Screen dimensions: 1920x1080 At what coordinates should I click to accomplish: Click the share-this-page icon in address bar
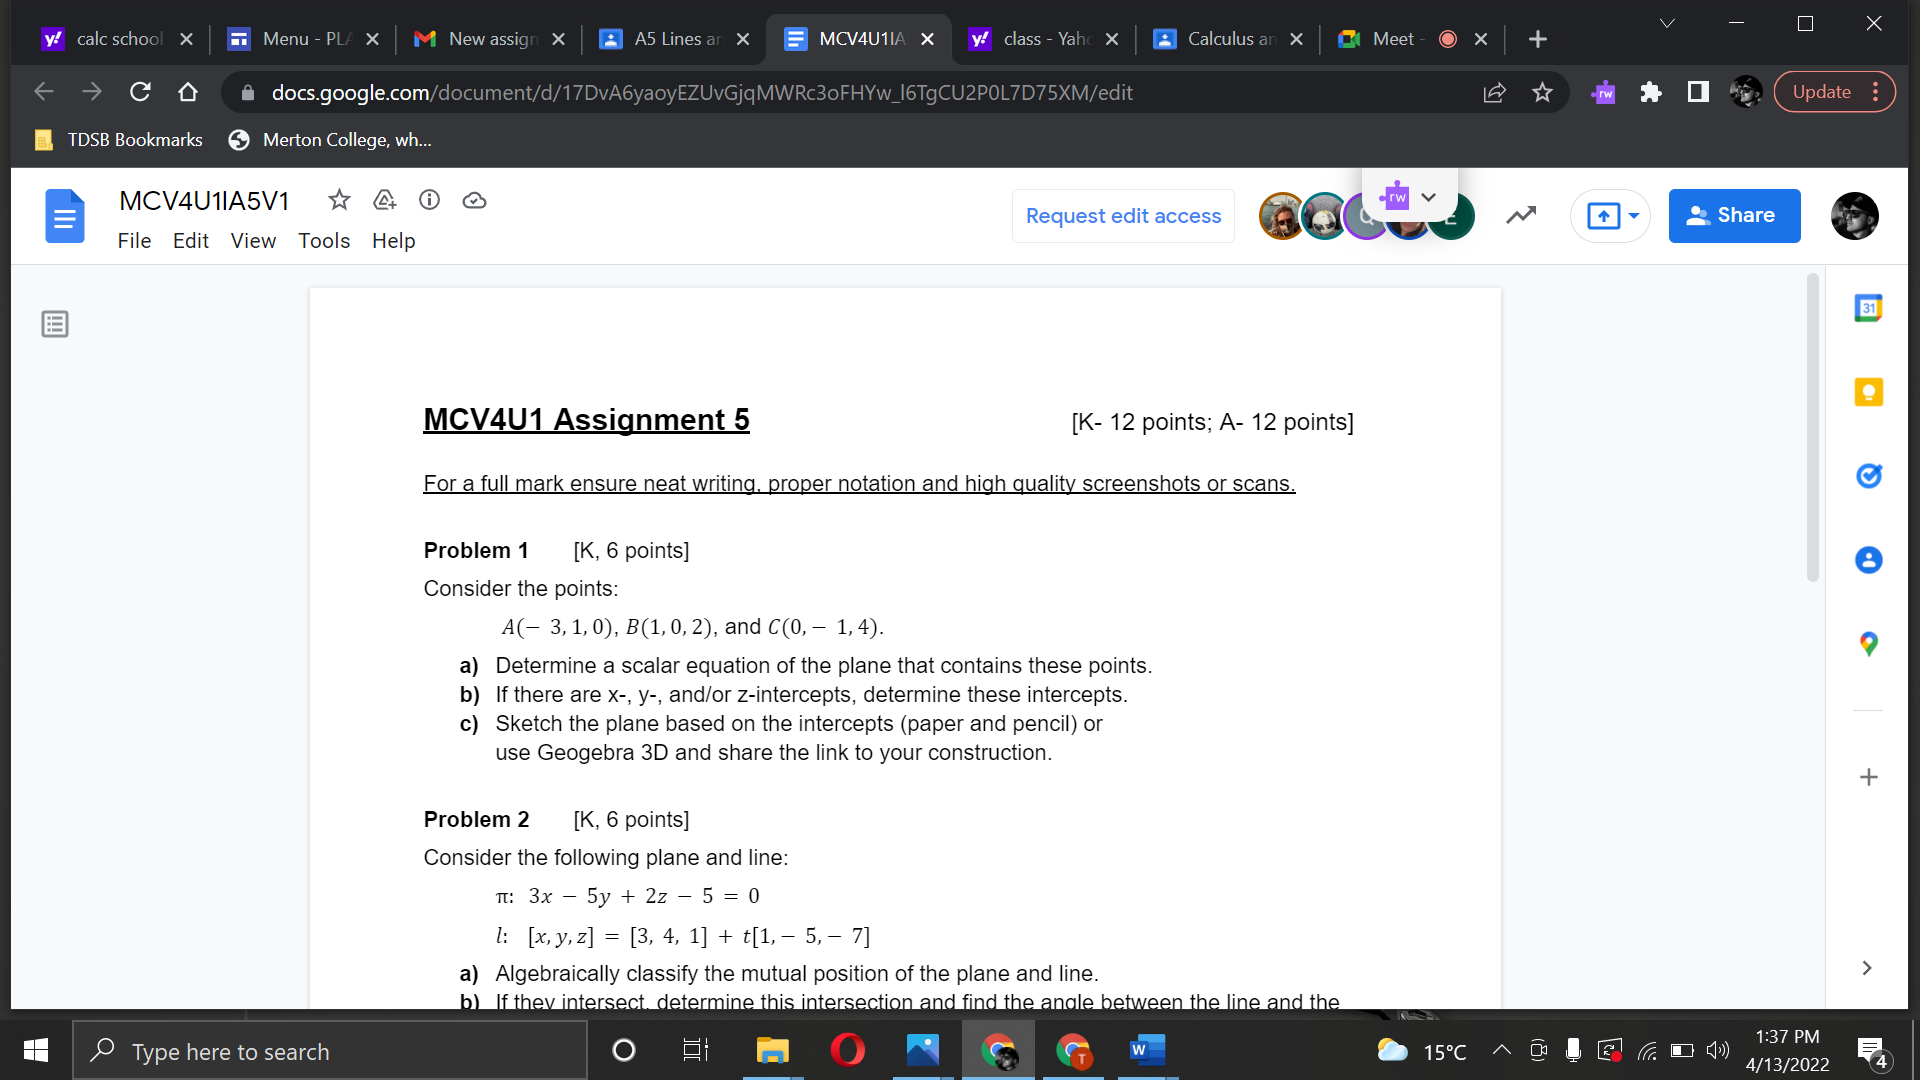point(1495,92)
